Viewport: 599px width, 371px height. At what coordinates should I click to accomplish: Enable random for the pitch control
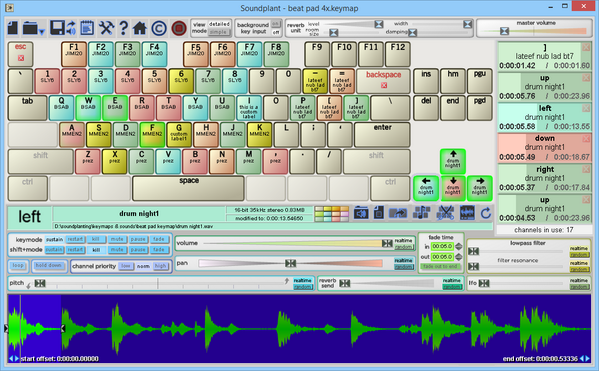303,287
